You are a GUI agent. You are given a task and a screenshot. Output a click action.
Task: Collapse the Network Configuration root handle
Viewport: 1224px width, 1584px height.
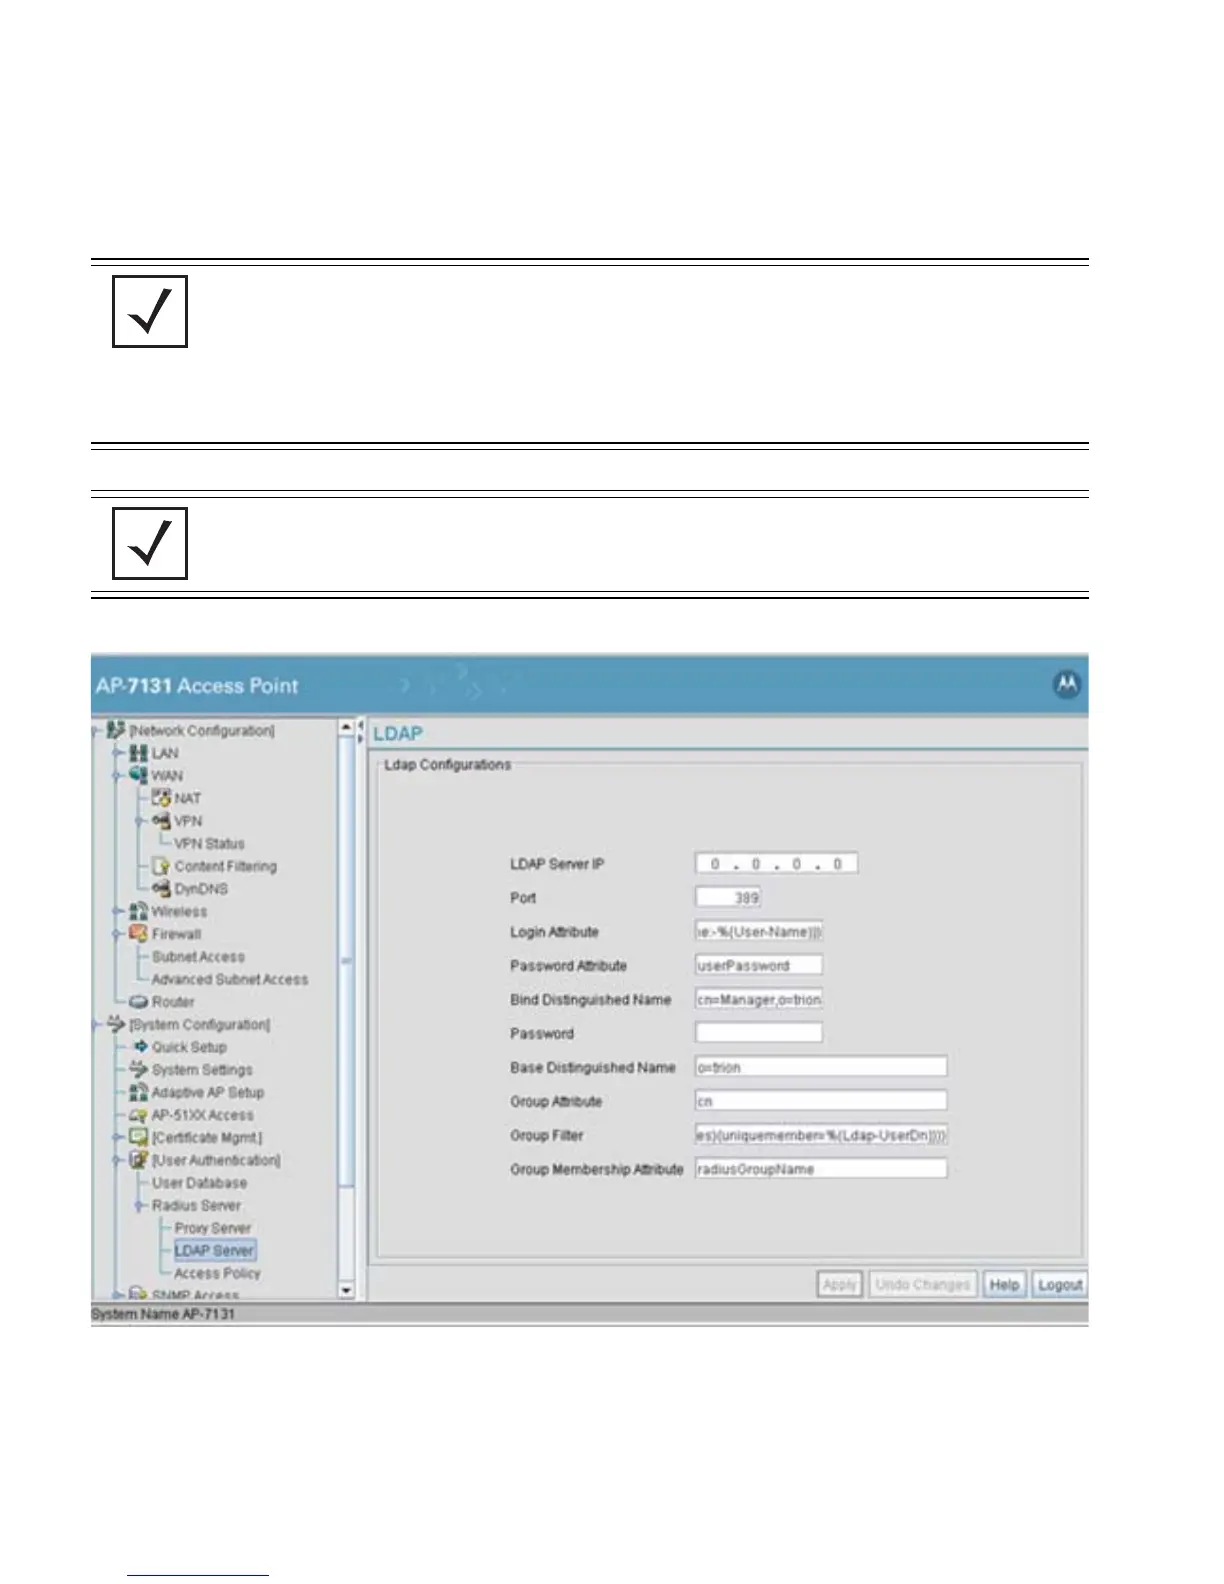(96, 731)
